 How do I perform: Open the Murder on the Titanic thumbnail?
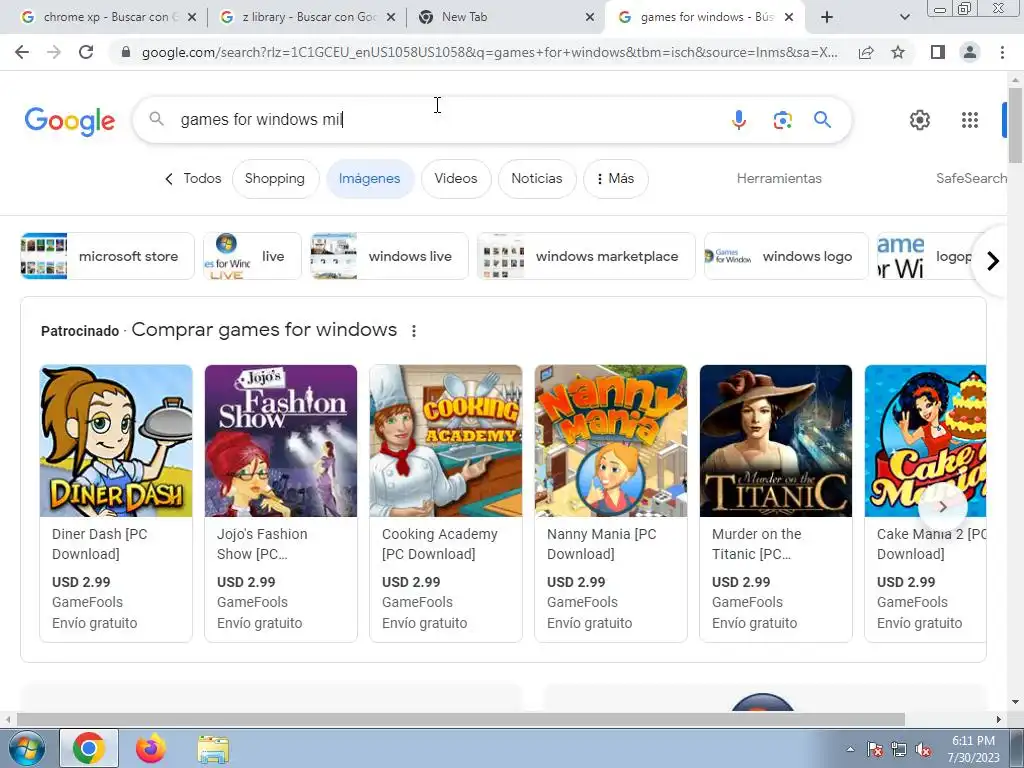point(776,441)
